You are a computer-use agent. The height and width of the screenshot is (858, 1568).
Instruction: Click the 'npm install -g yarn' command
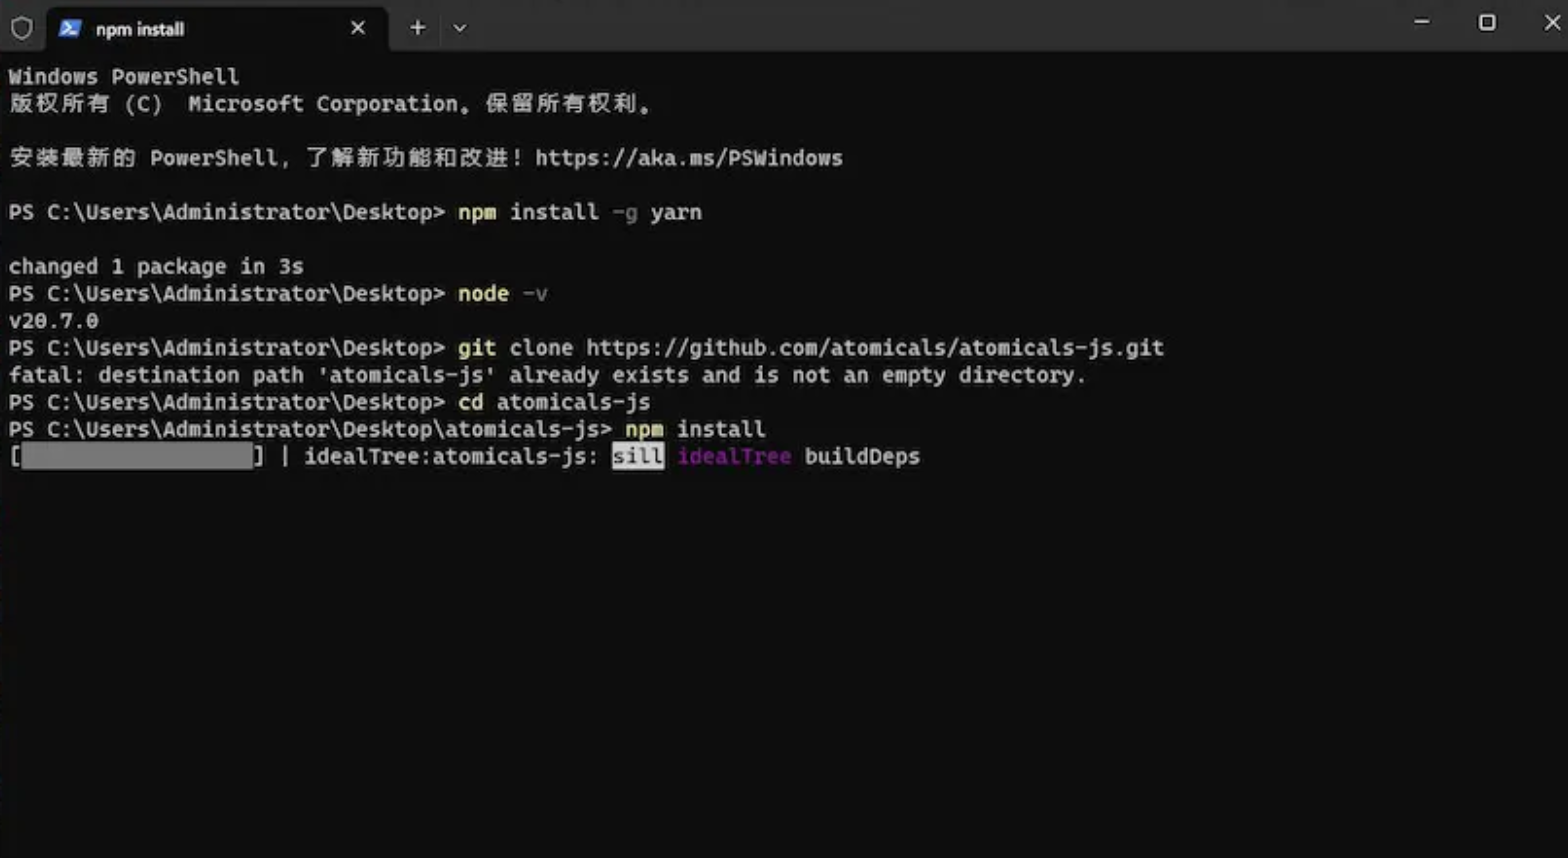(x=580, y=212)
